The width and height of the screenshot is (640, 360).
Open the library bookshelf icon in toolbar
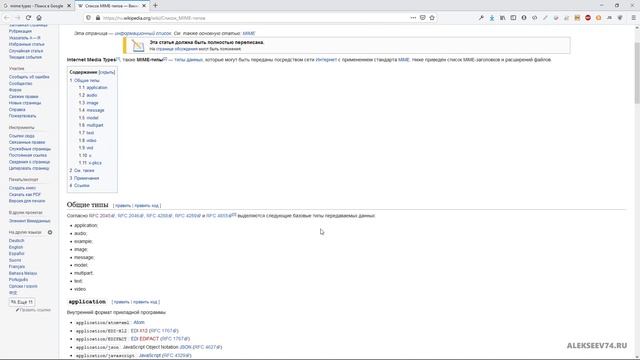coord(502,18)
